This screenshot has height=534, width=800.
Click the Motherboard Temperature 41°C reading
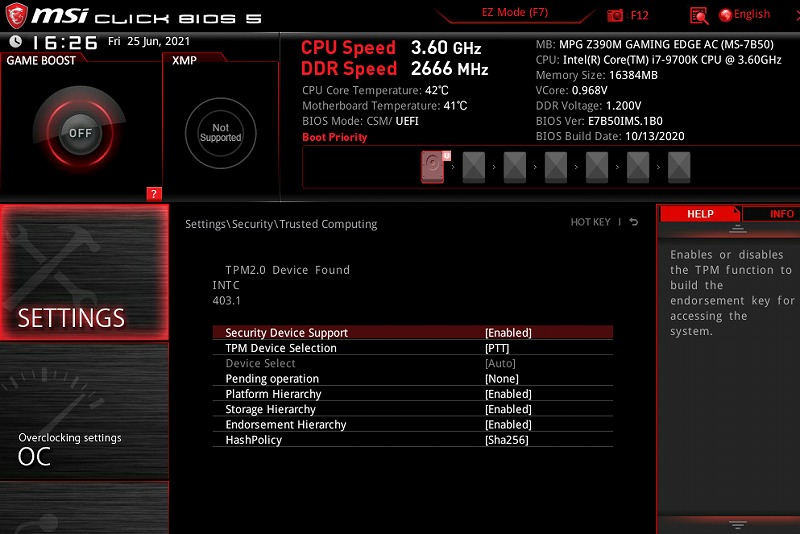point(384,106)
